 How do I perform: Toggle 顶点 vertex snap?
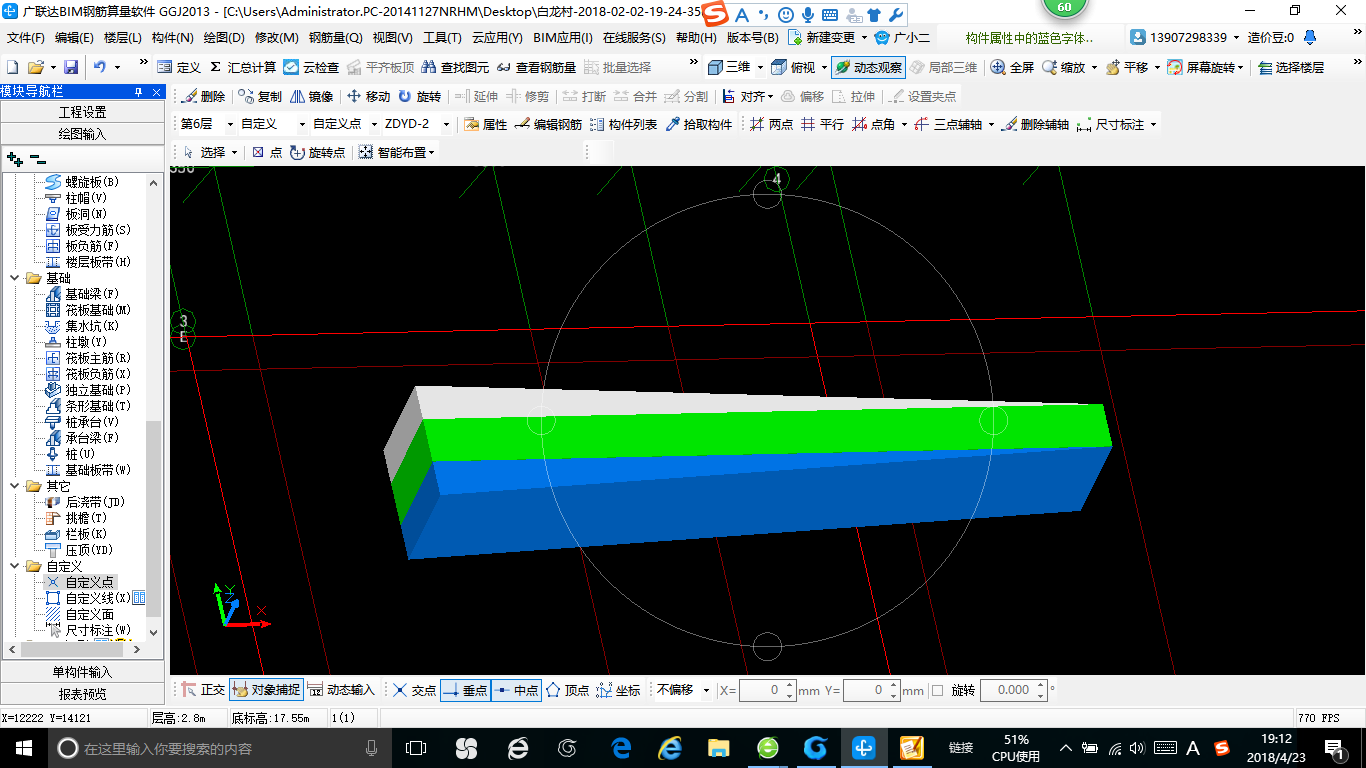(567, 690)
